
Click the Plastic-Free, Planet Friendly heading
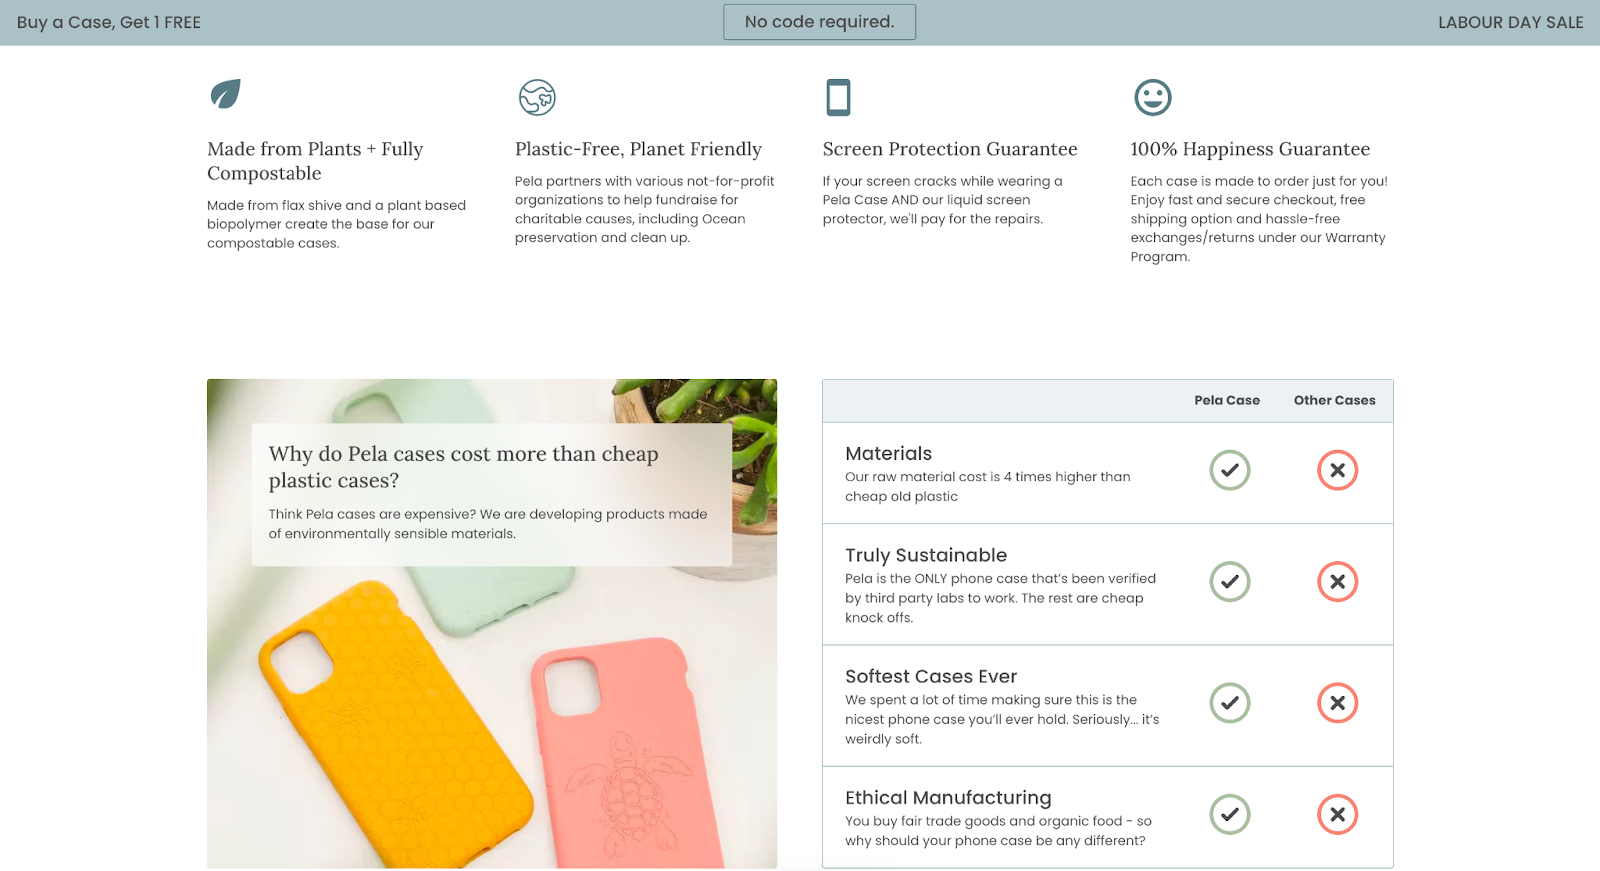(638, 149)
